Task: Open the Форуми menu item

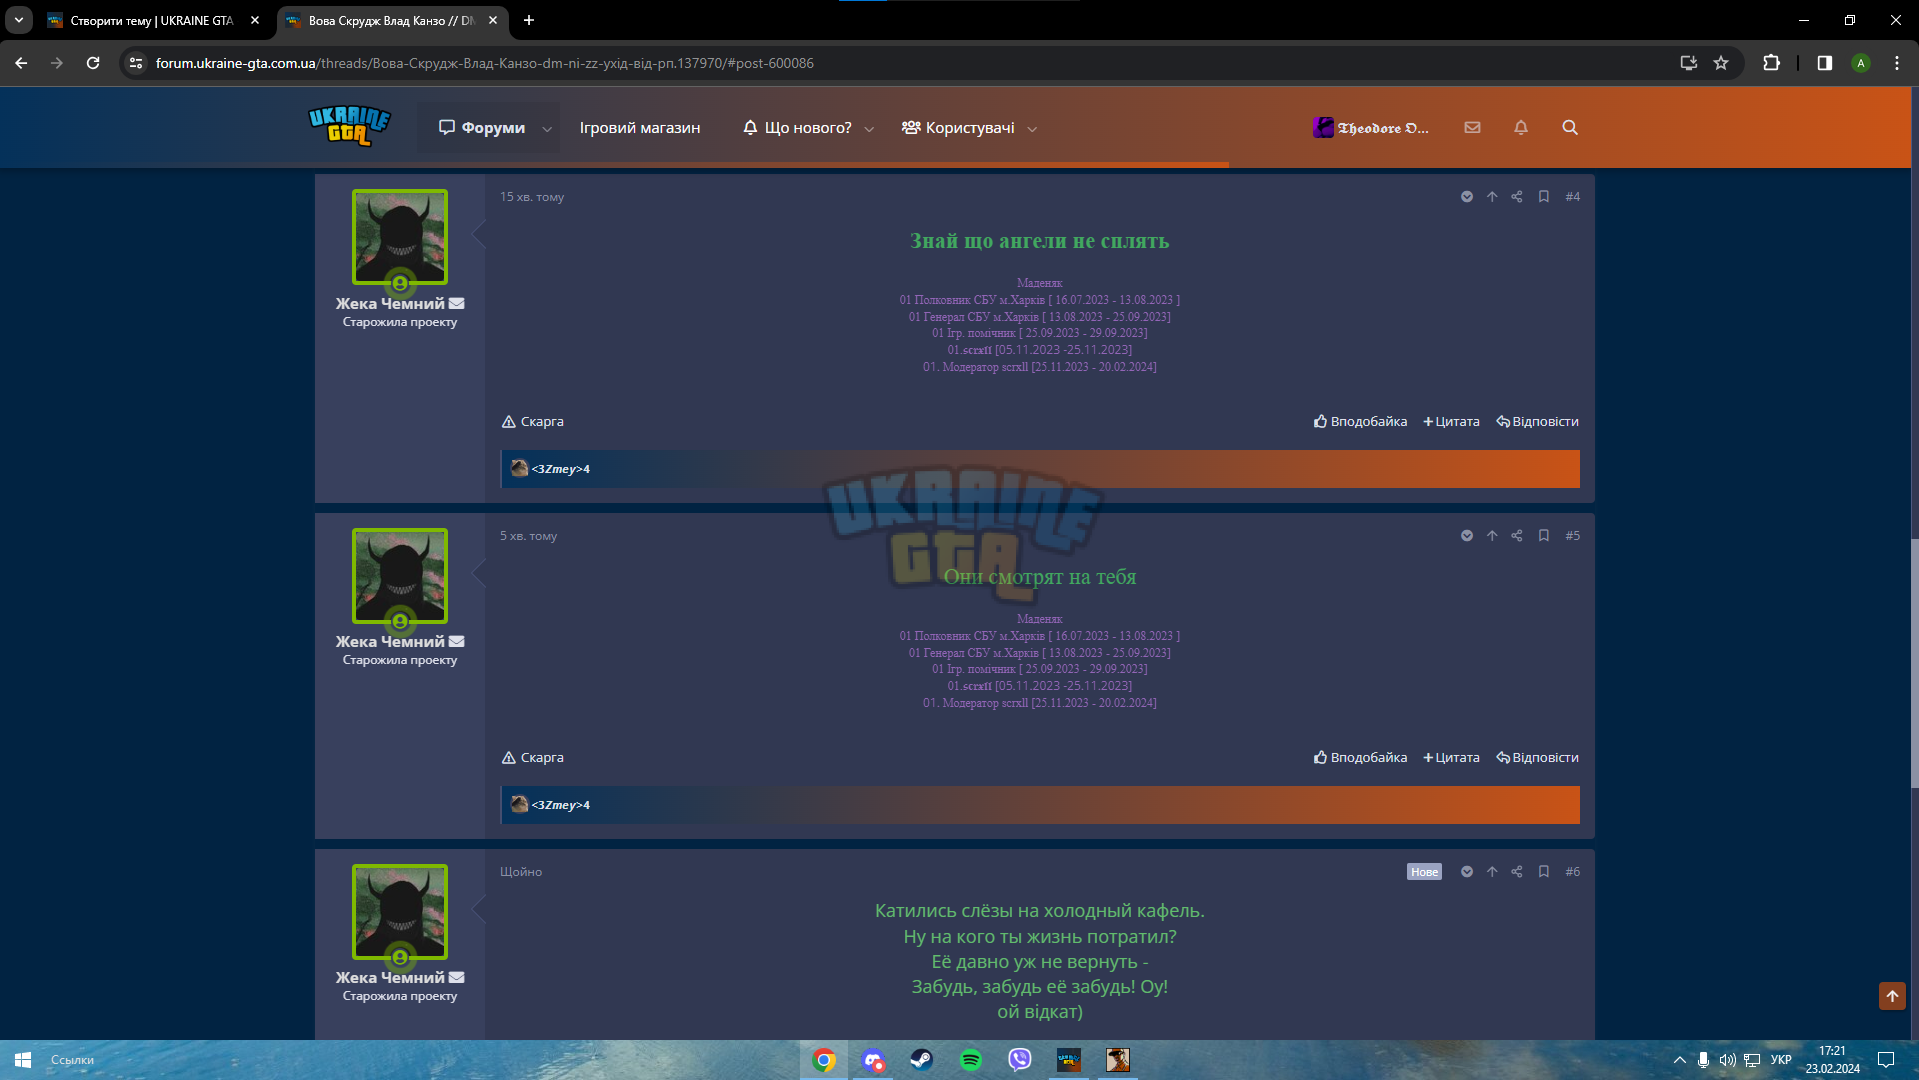Action: (482, 128)
